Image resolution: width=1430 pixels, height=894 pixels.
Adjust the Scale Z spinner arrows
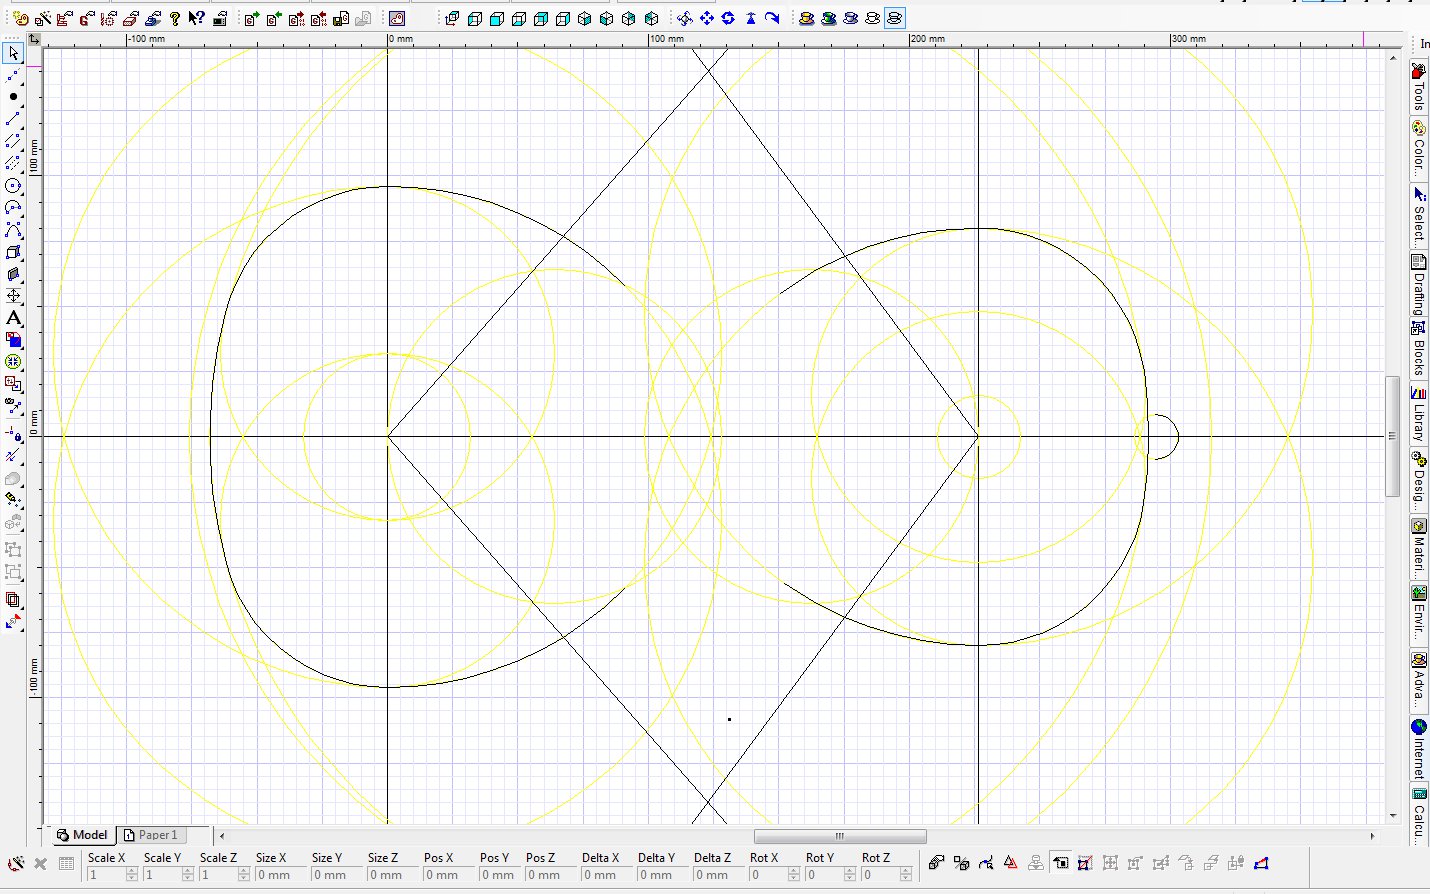coord(244,875)
